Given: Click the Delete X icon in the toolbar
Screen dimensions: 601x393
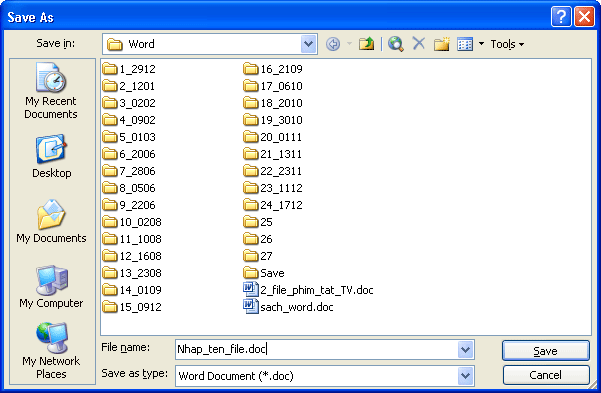Looking at the screenshot, I should tap(419, 43).
